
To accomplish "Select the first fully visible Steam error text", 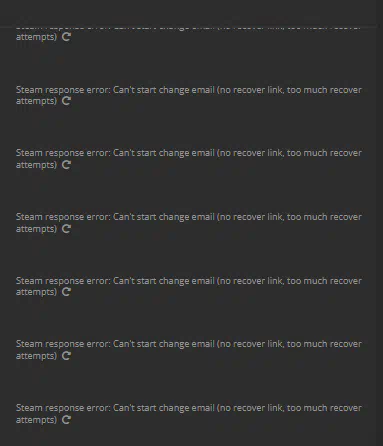I will 189,95.
